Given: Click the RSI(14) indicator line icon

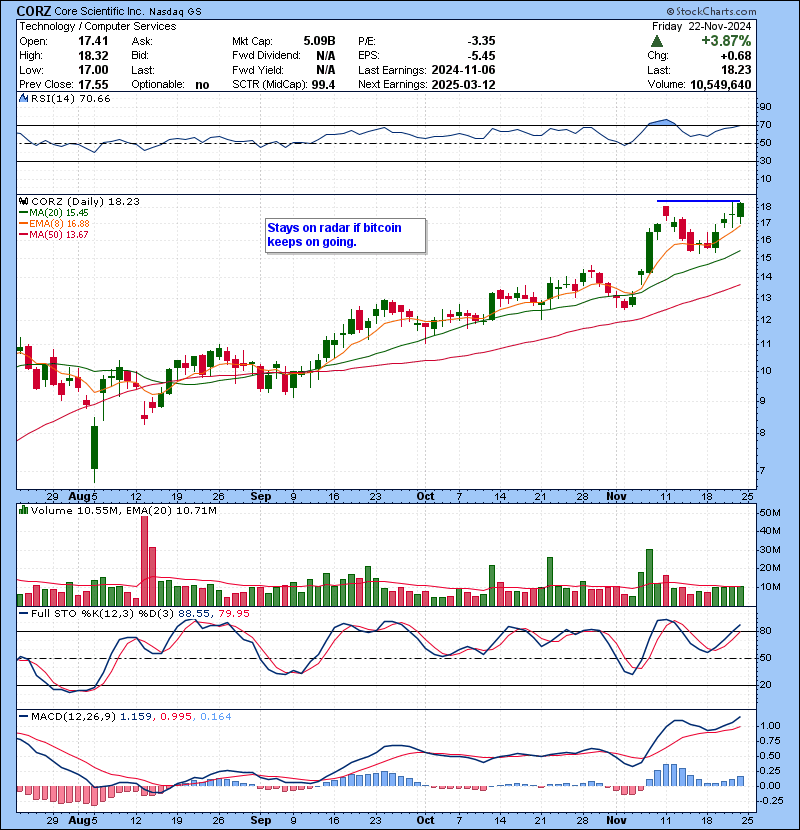Looking at the screenshot, I should click(23, 98).
